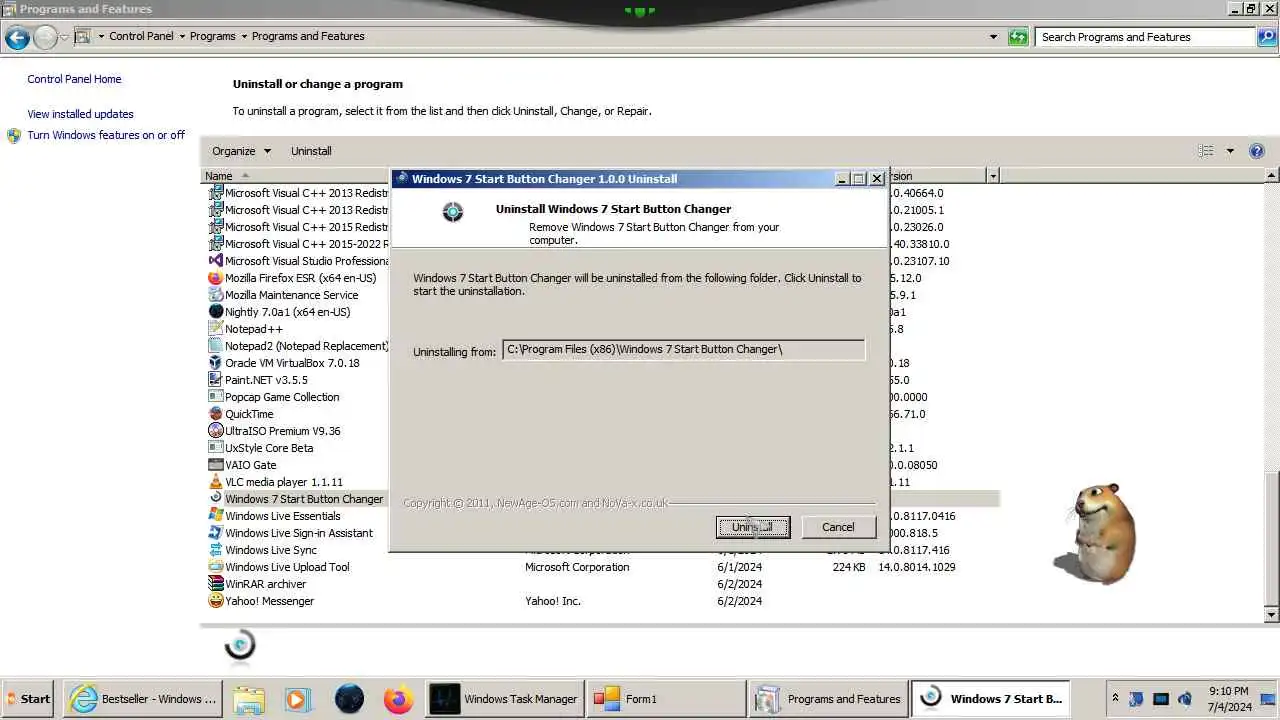Switch to Form1 taskbar button
Viewport: 1280px width, 720px height.
point(666,699)
